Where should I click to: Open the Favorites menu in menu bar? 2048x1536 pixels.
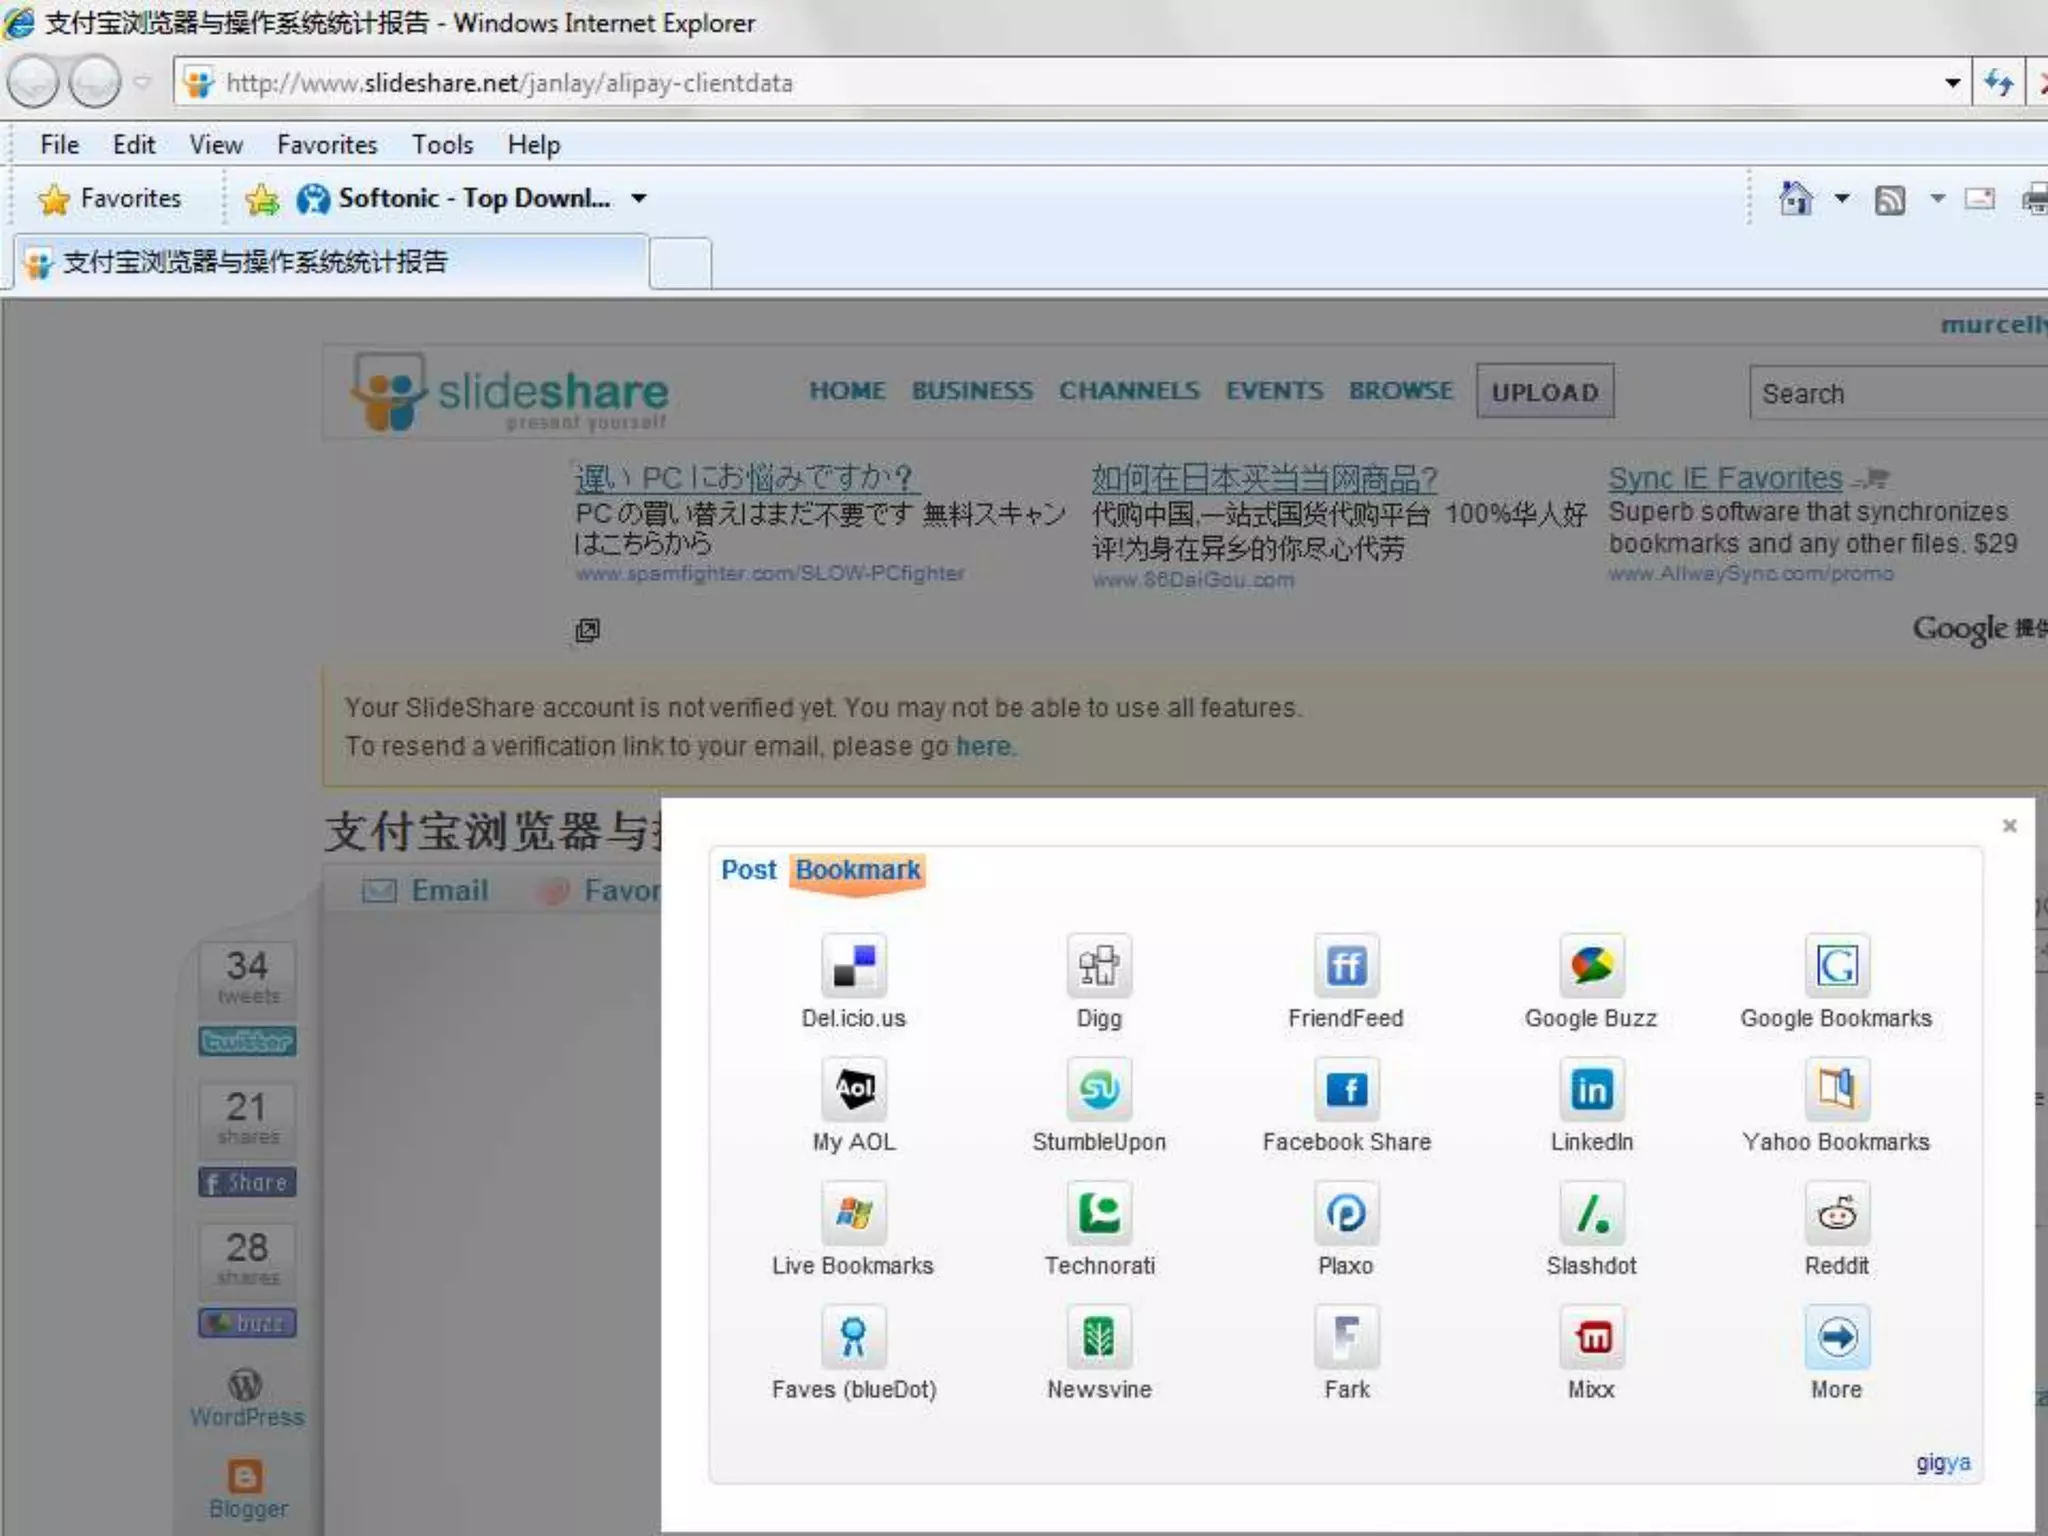click(x=327, y=145)
